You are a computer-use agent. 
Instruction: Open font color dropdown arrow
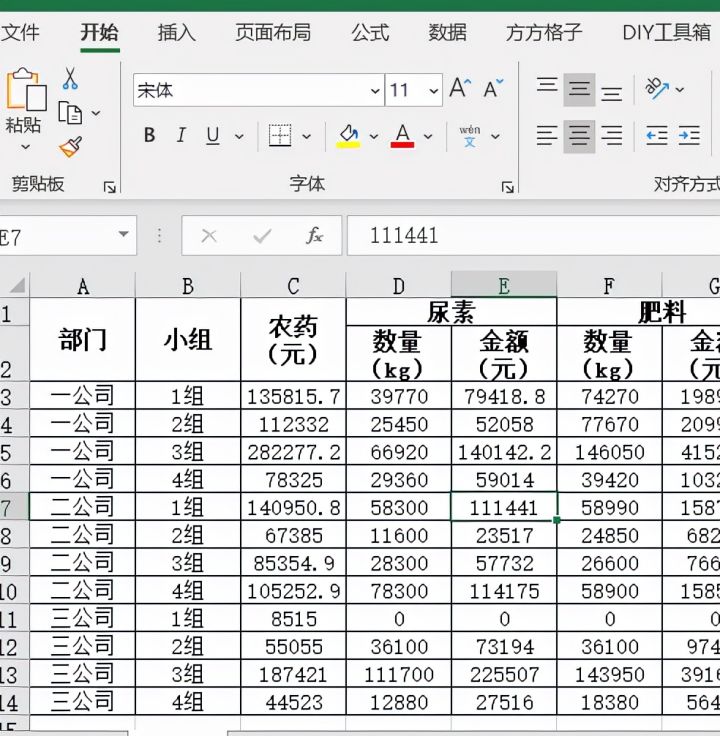[x=428, y=137]
